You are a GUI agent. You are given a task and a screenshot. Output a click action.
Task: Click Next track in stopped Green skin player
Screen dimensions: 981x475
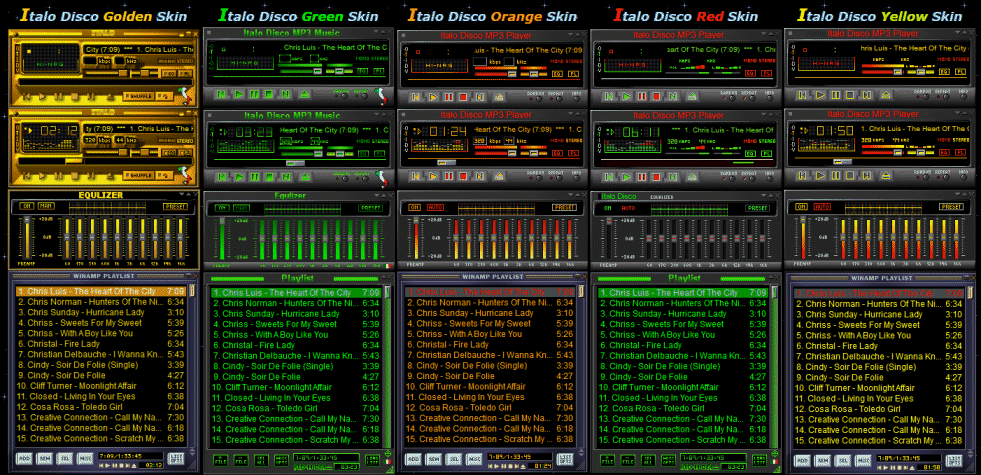[x=285, y=94]
